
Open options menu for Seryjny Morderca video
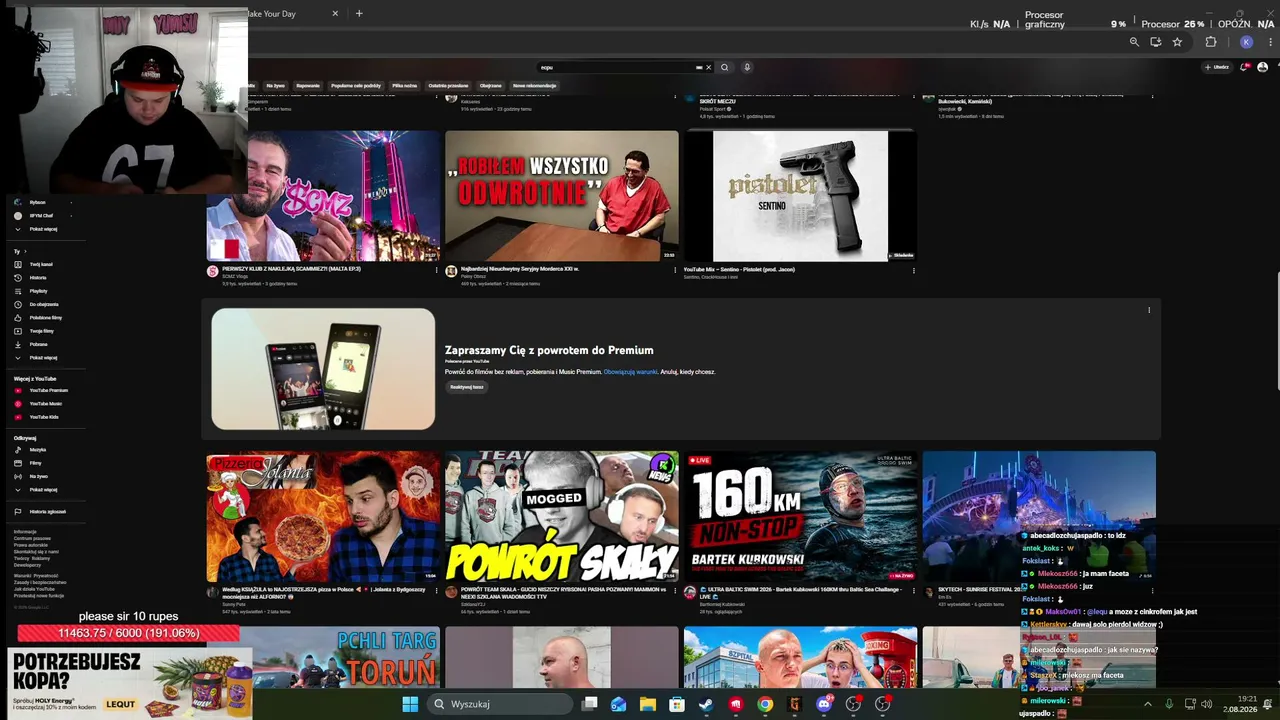coord(675,270)
